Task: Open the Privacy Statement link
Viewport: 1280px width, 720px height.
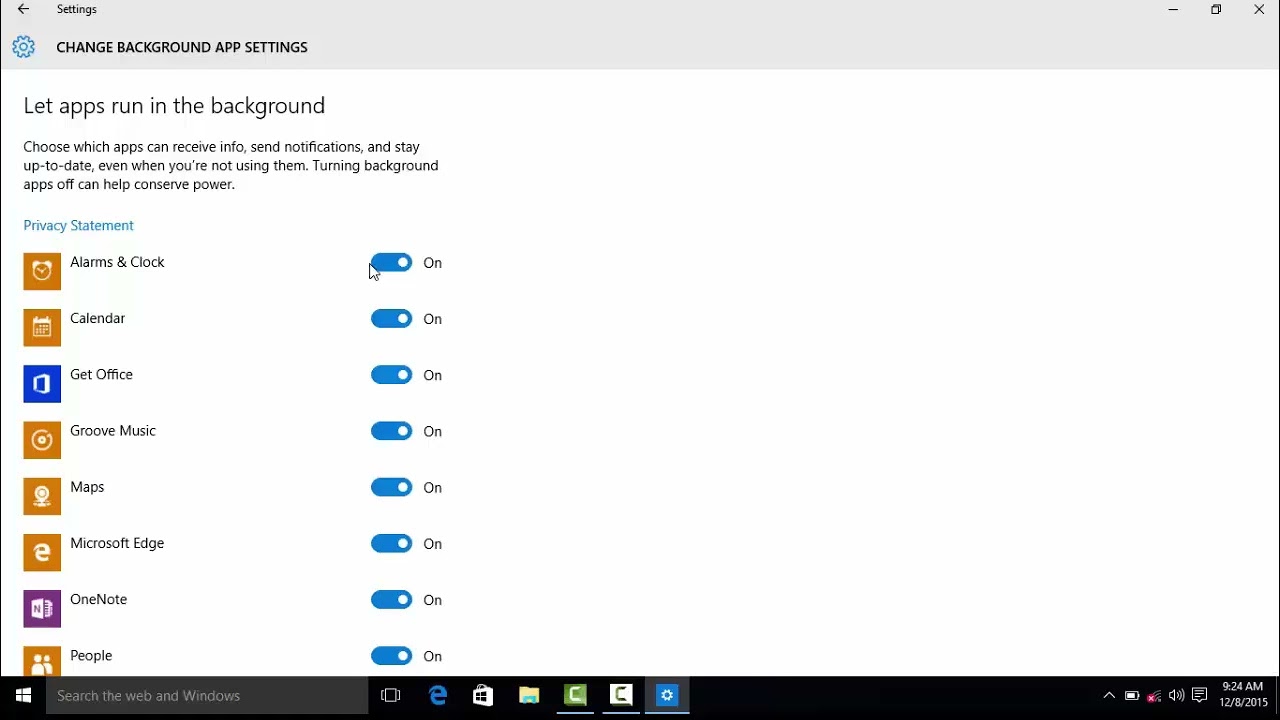Action: click(78, 225)
